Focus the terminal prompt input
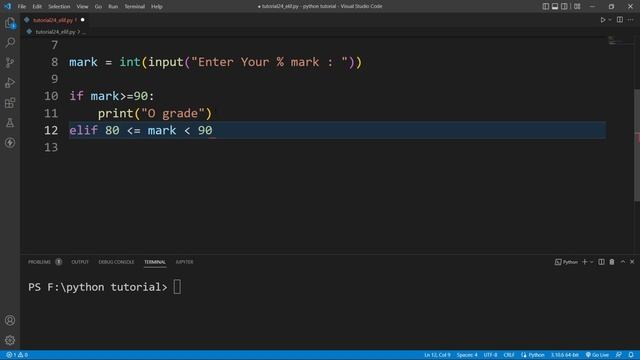The height and width of the screenshot is (360, 640). [177, 287]
